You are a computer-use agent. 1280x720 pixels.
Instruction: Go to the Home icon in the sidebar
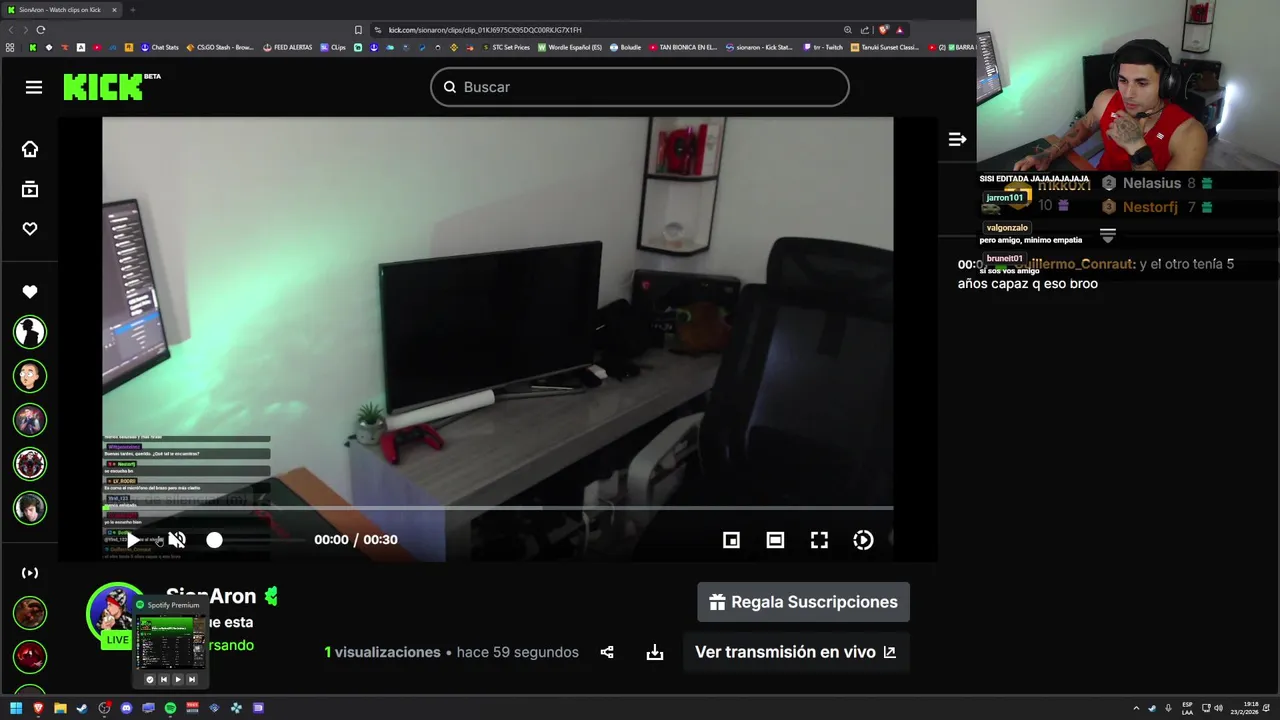tap(30, 149)
